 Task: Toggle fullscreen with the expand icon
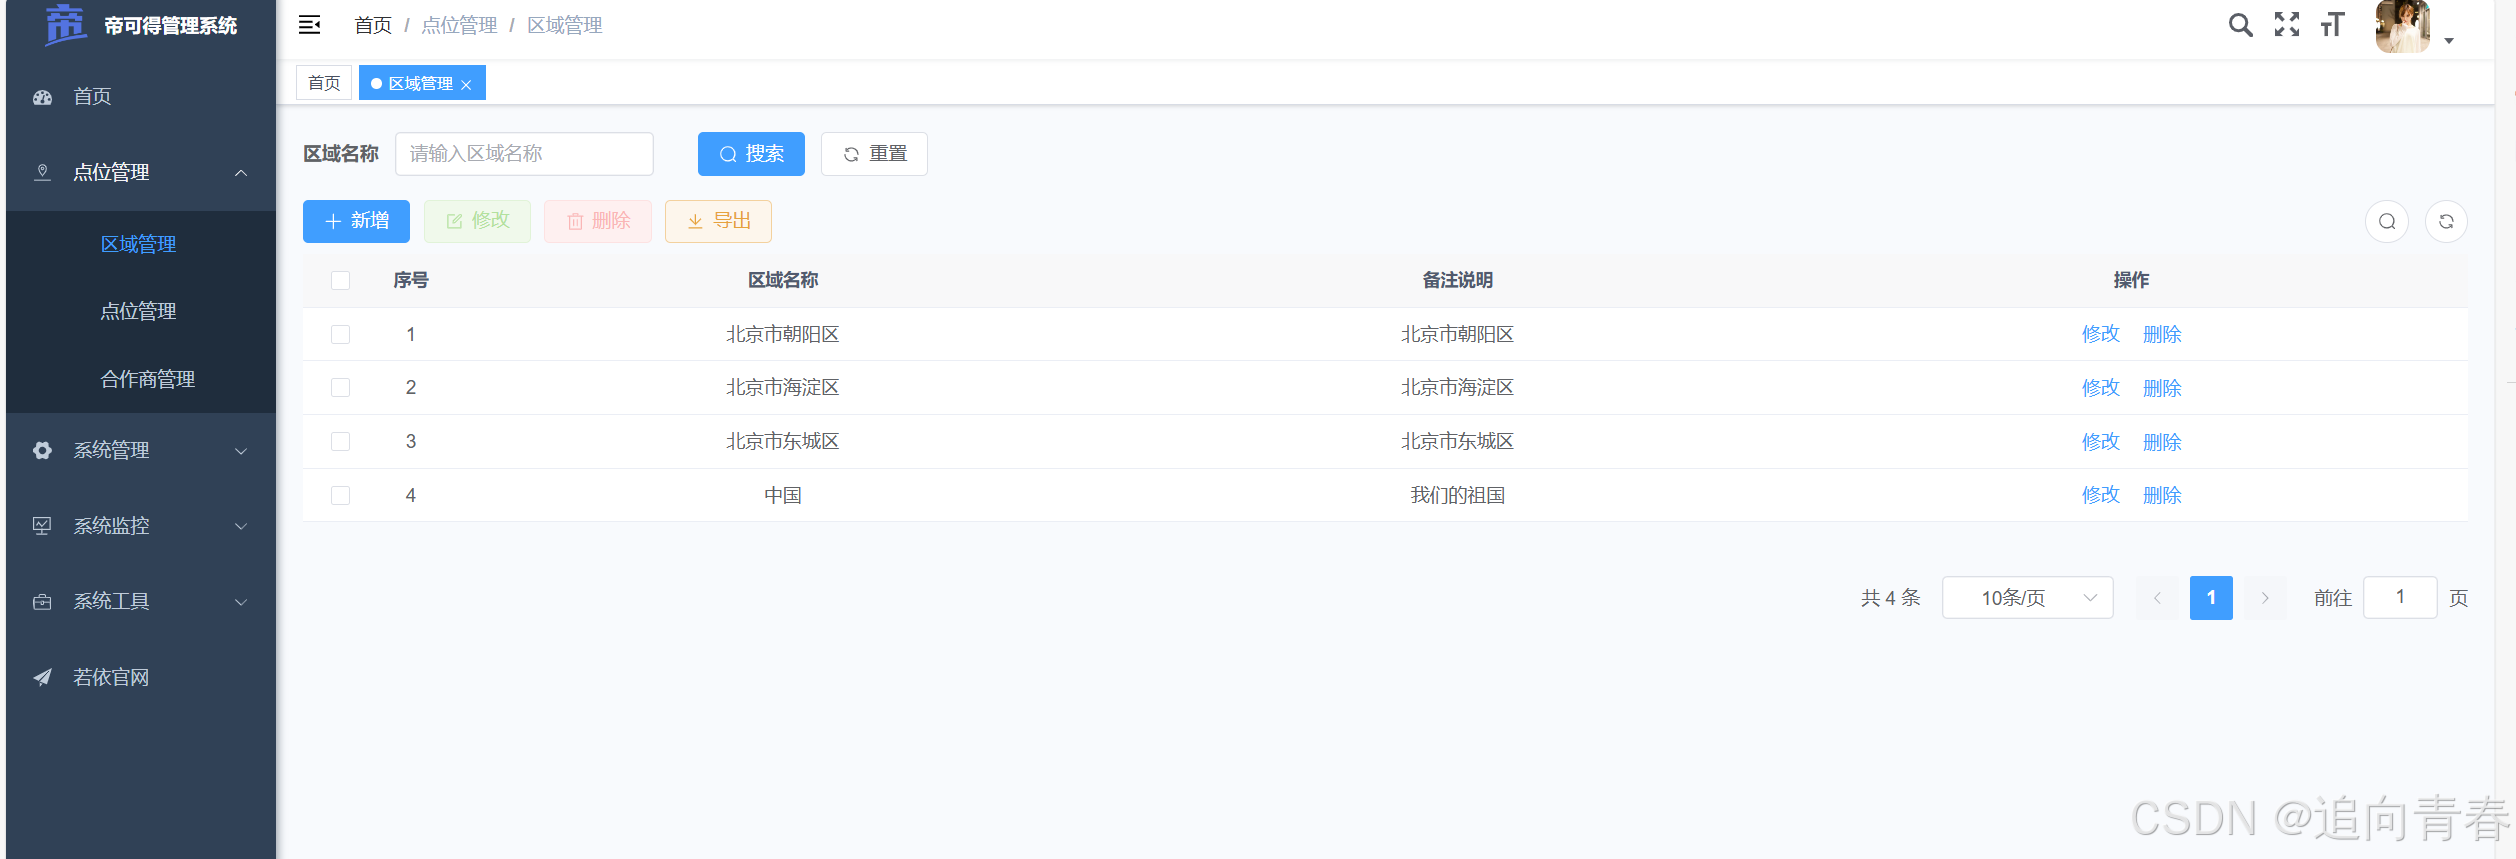(x=2287, y=25)
